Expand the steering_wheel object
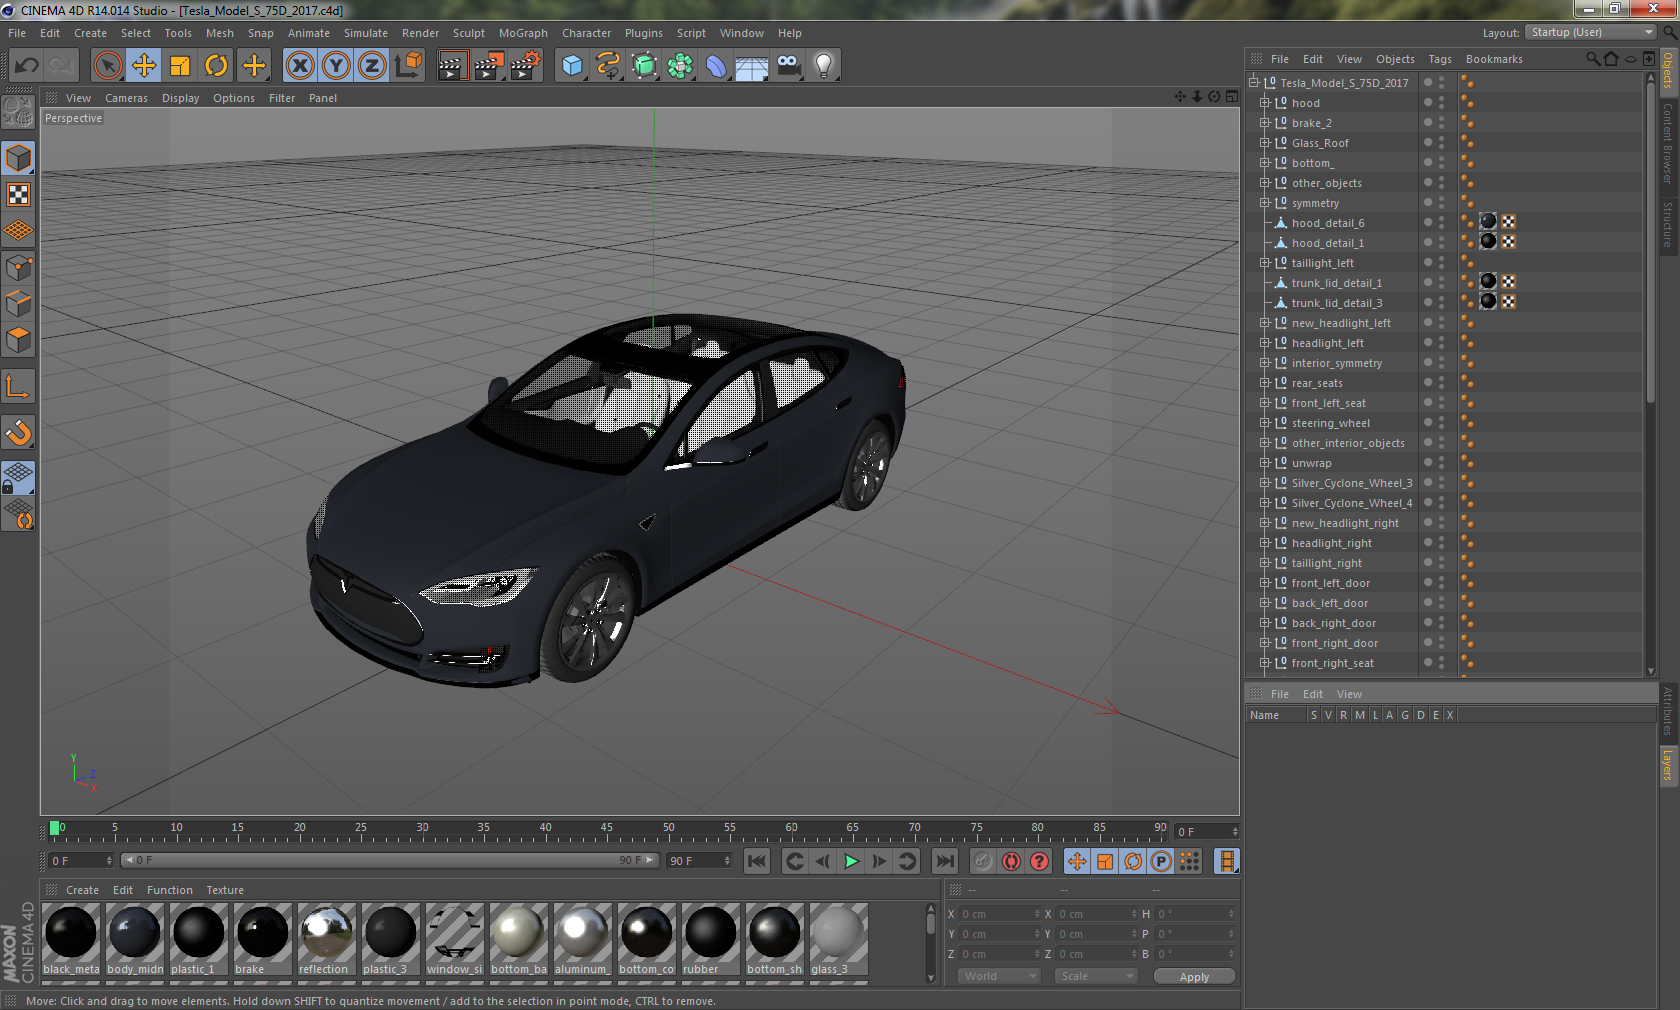Image resolution: width=1680 pixels, height=1010 pixels. click(x=1264, y=423)
